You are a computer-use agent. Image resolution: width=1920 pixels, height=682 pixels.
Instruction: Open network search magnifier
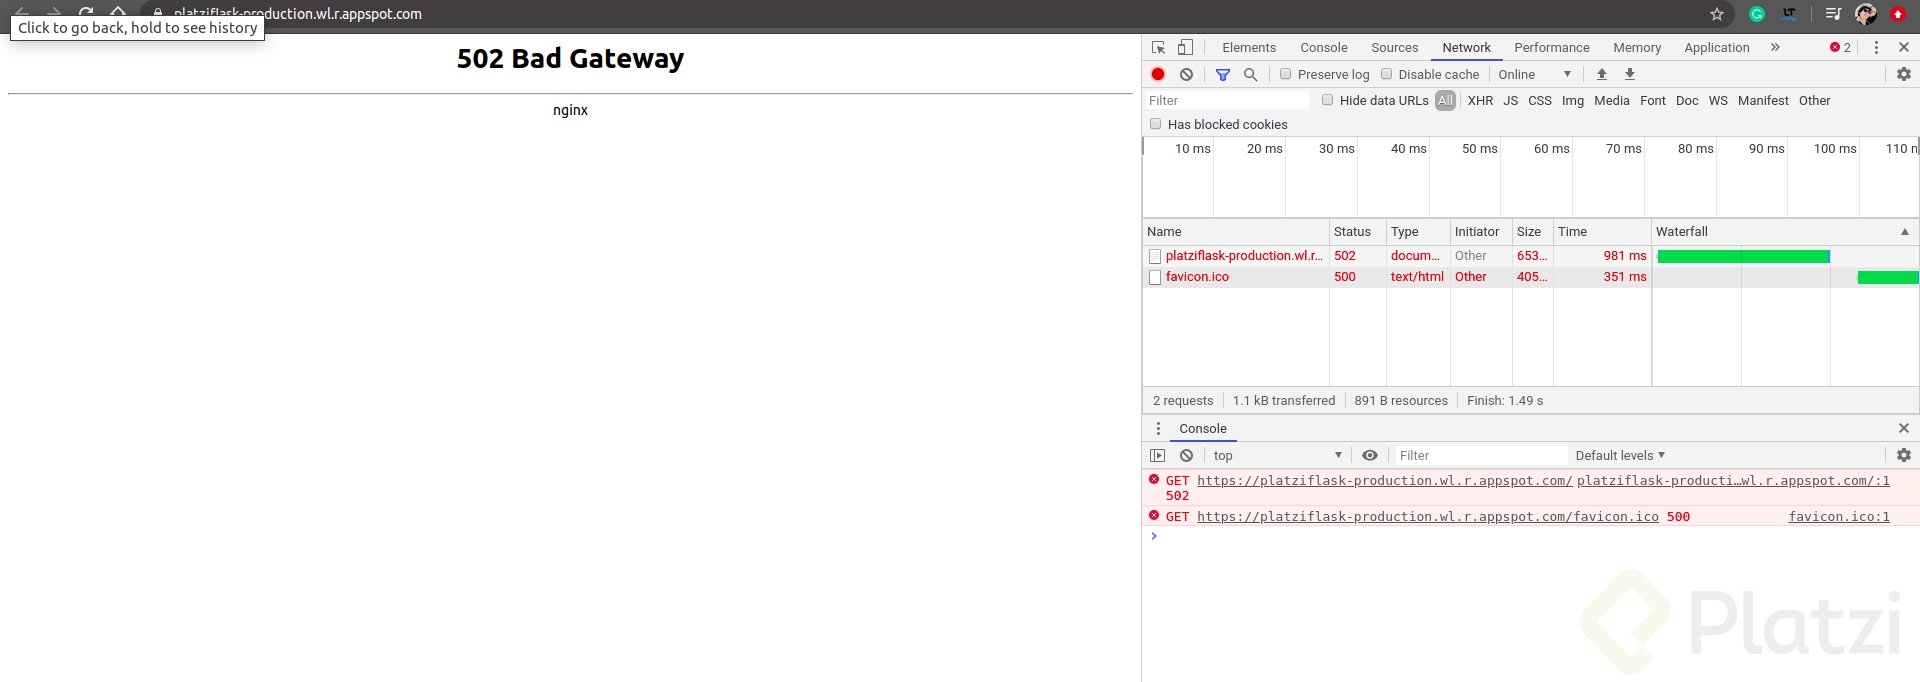(1250, 74)
